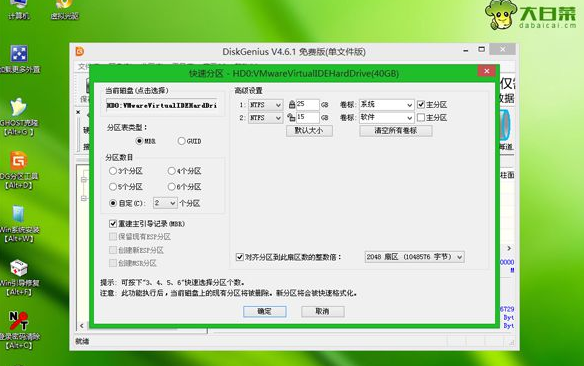
Task: Edit partition 1 size field showing 25
Action: (308, 105)
